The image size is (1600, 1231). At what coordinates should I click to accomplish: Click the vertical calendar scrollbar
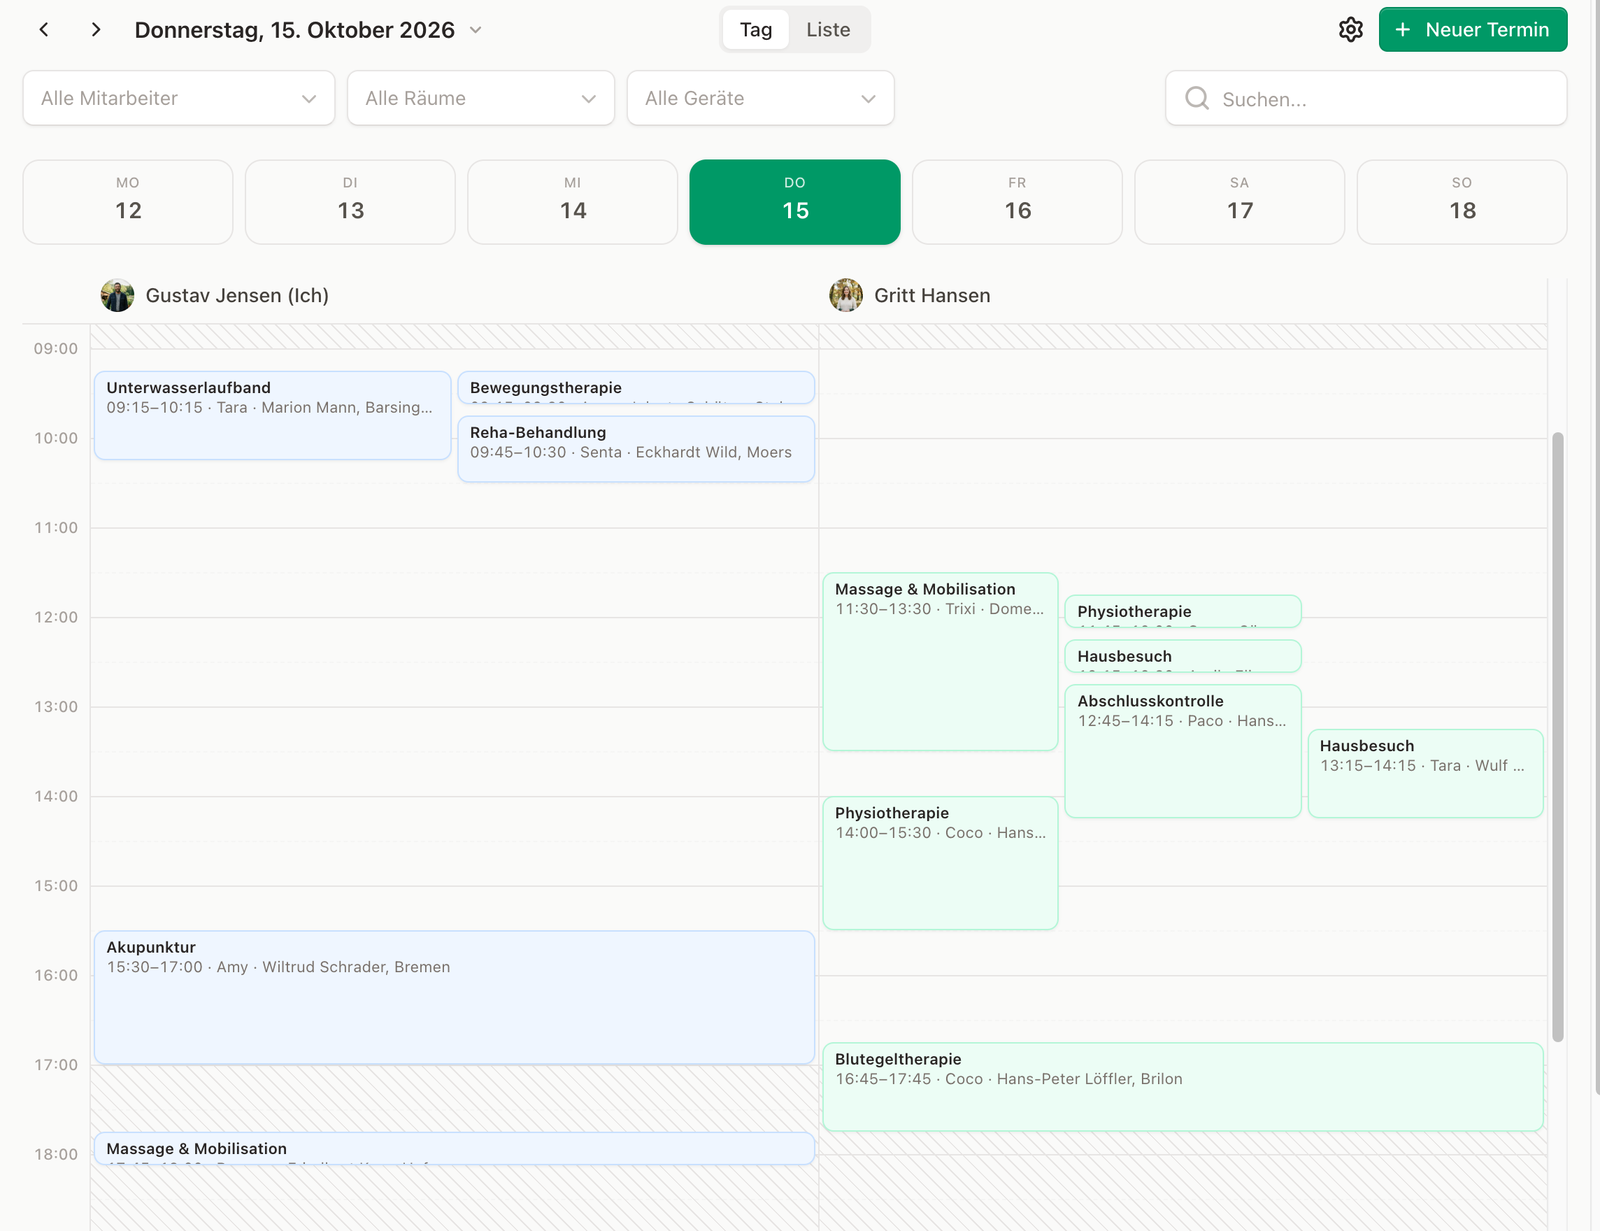(x=1557, y=737)
